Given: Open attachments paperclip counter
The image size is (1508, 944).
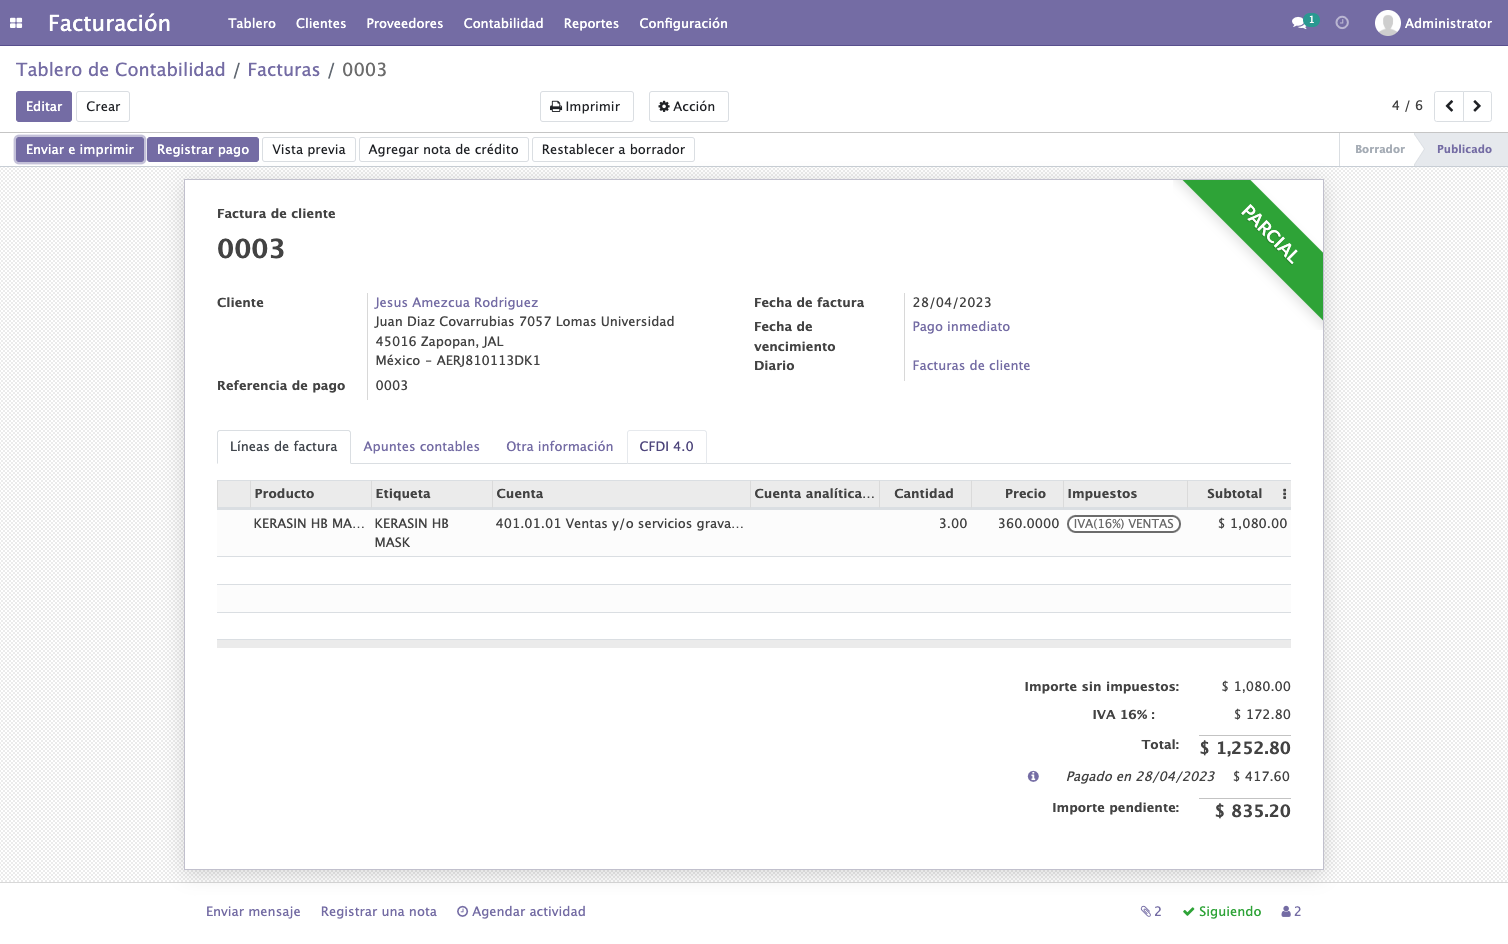Looking at the screenshot, I should [1151, 911].
